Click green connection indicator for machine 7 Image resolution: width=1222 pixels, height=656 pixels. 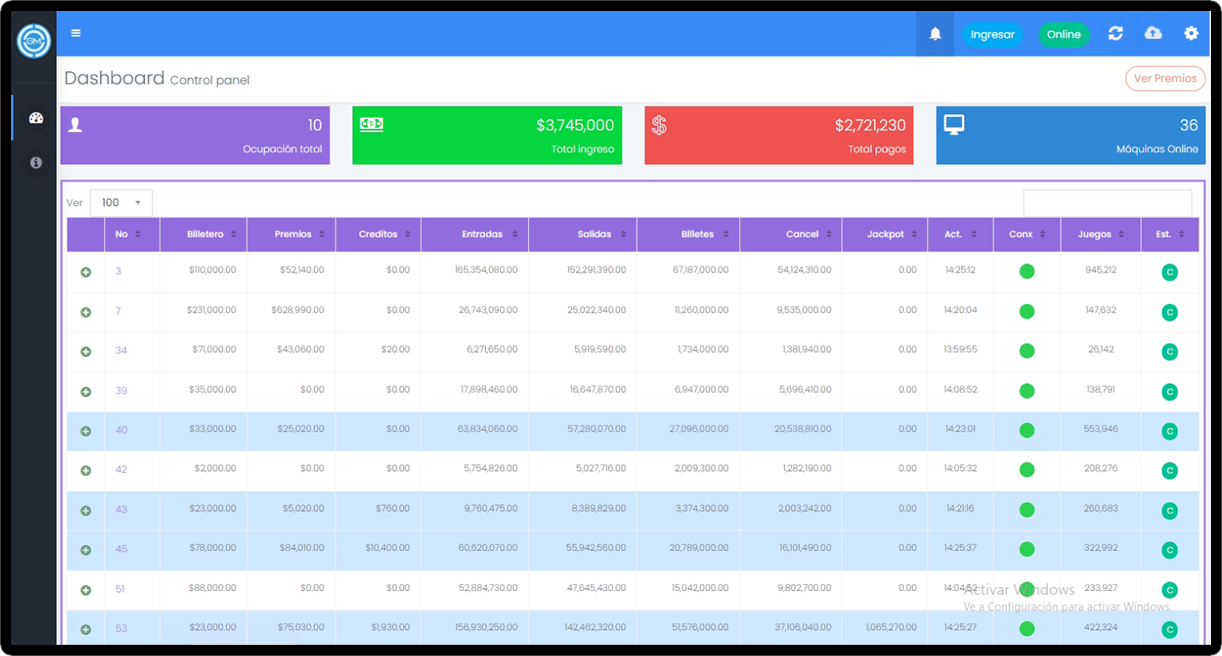coord(1026,311)
